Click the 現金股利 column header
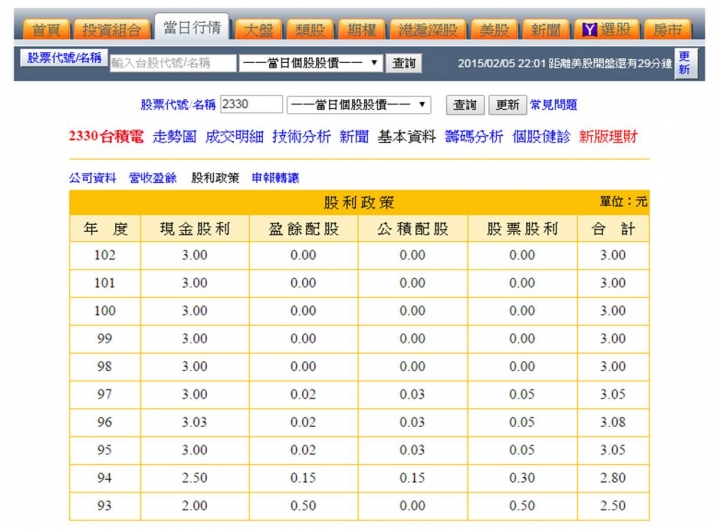 [x=195, y=229]
